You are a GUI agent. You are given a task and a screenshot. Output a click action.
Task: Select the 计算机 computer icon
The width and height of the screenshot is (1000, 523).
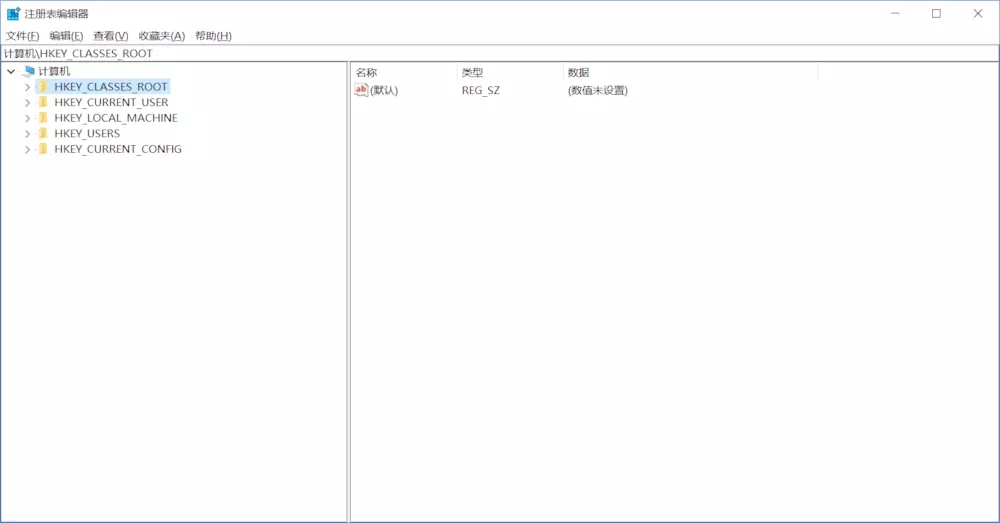(29, 71)
